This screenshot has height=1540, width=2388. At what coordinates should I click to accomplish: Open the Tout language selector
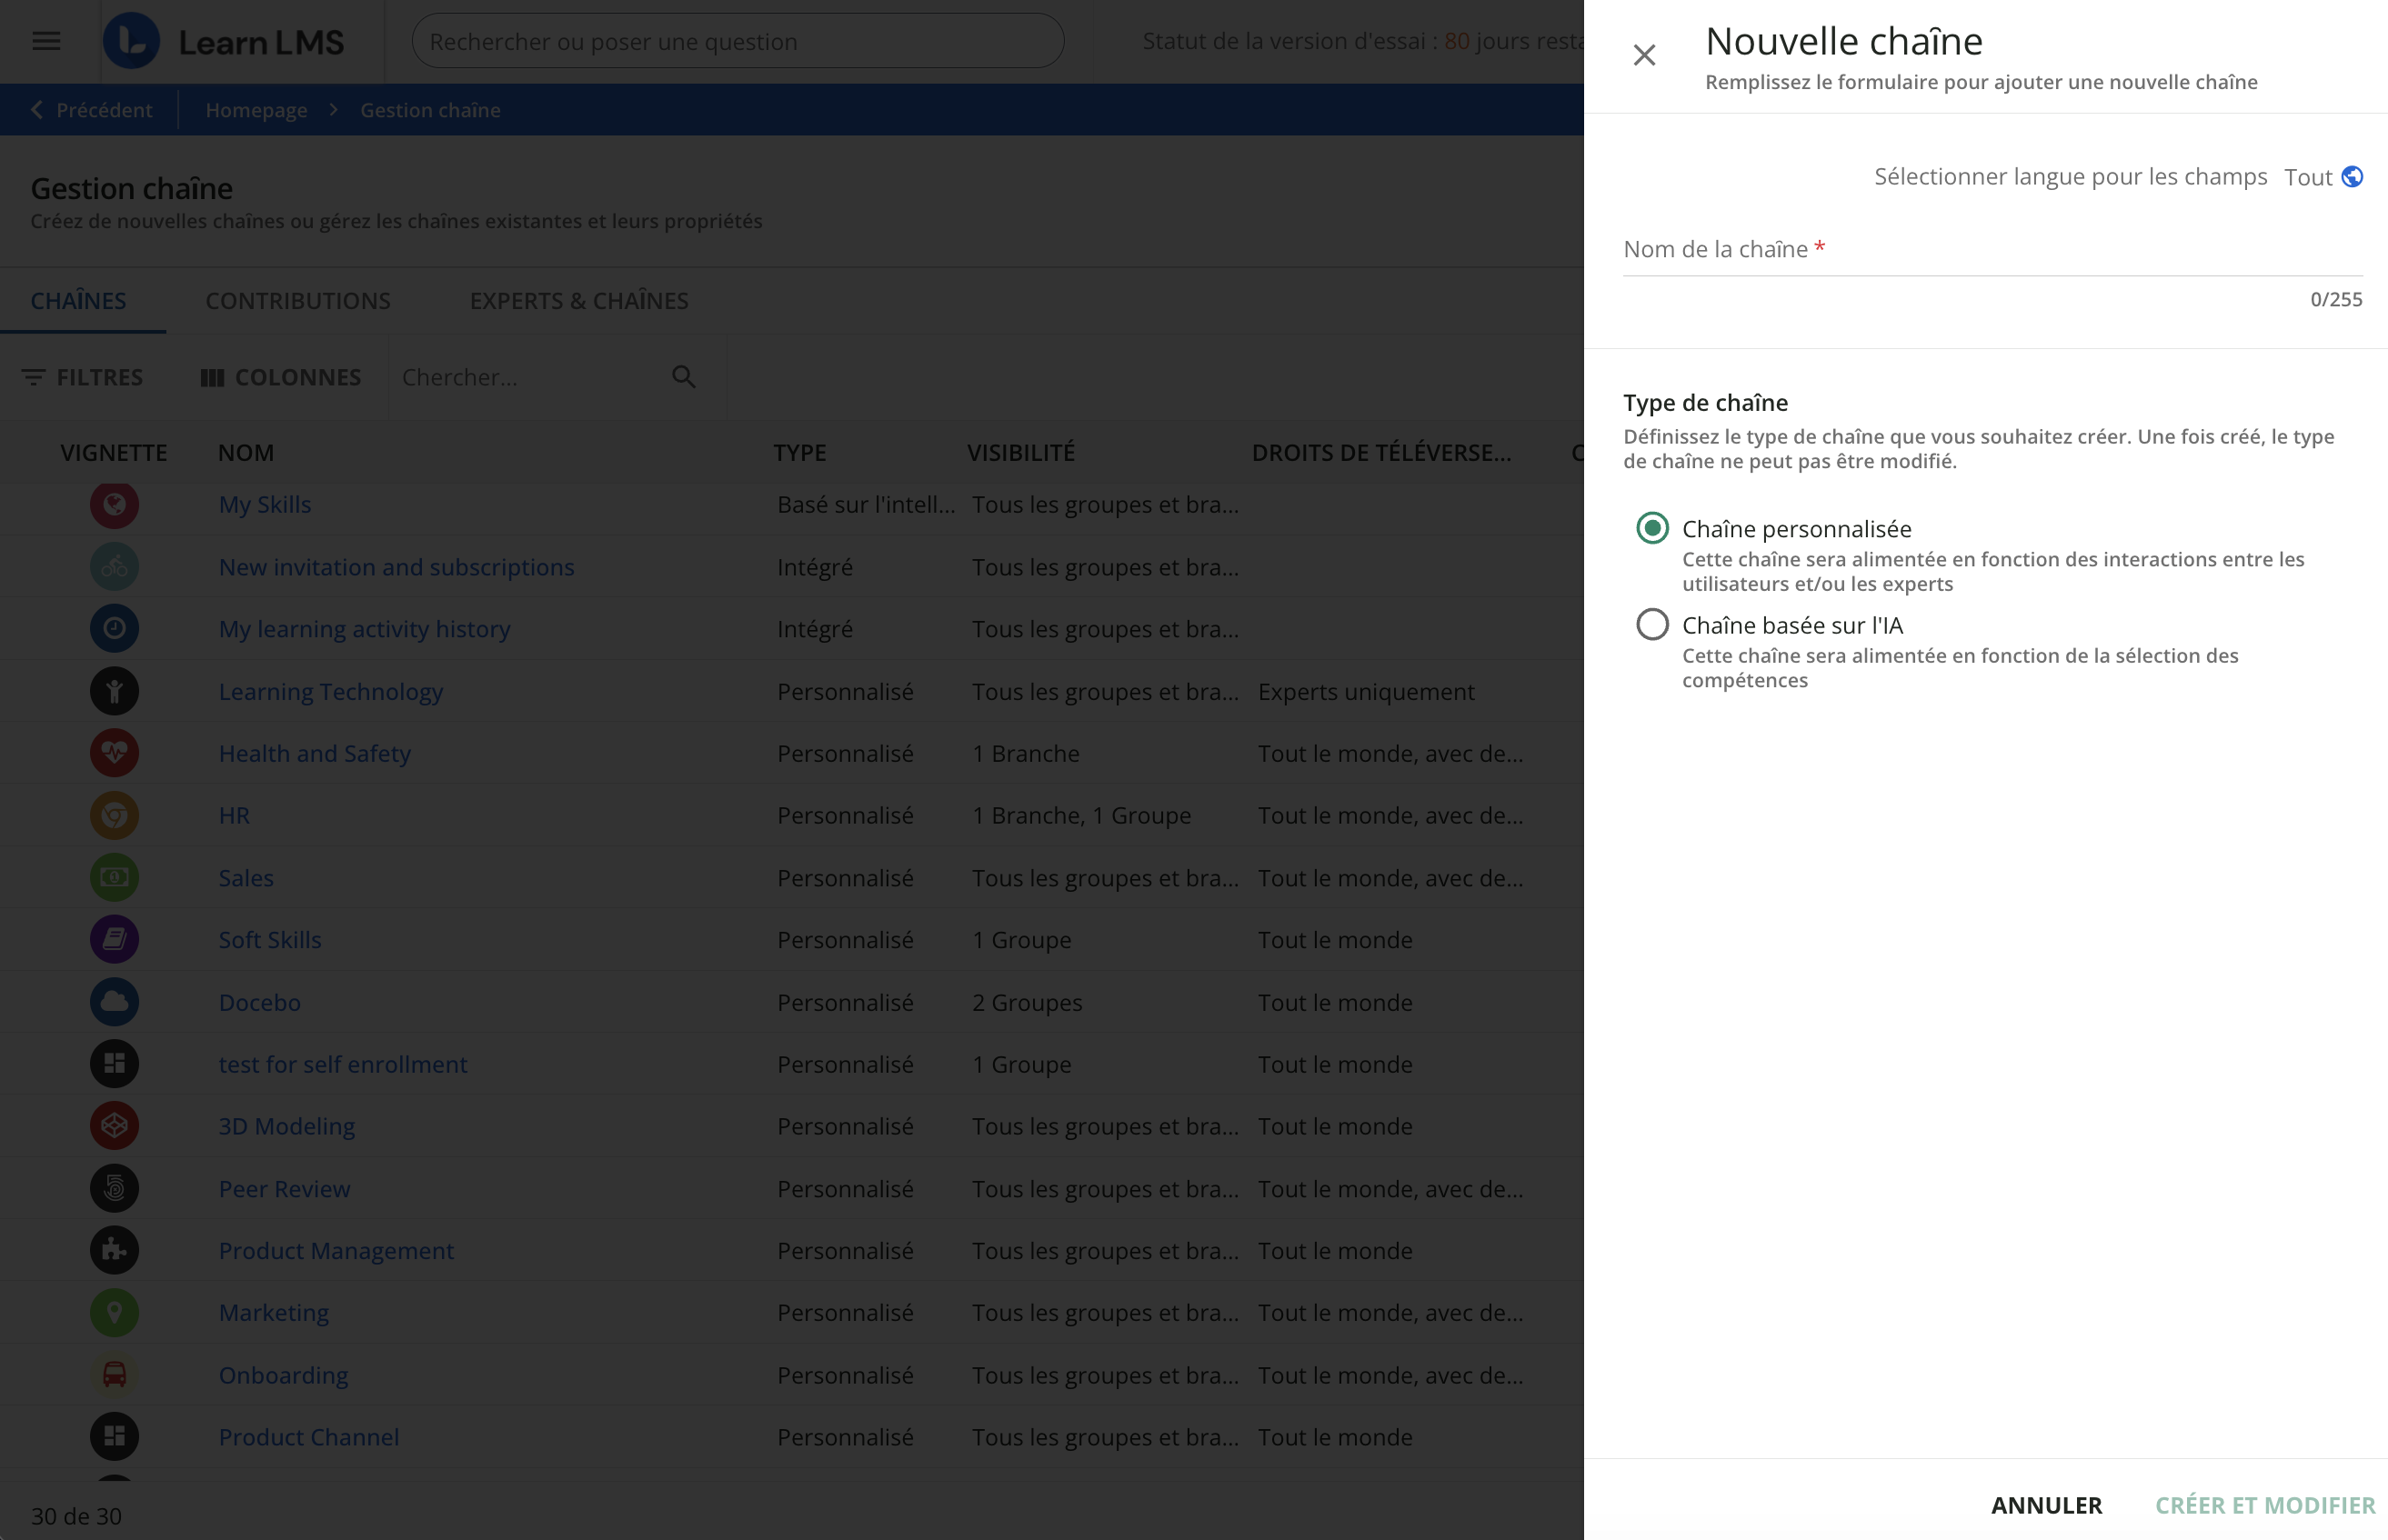[2308, 177]
